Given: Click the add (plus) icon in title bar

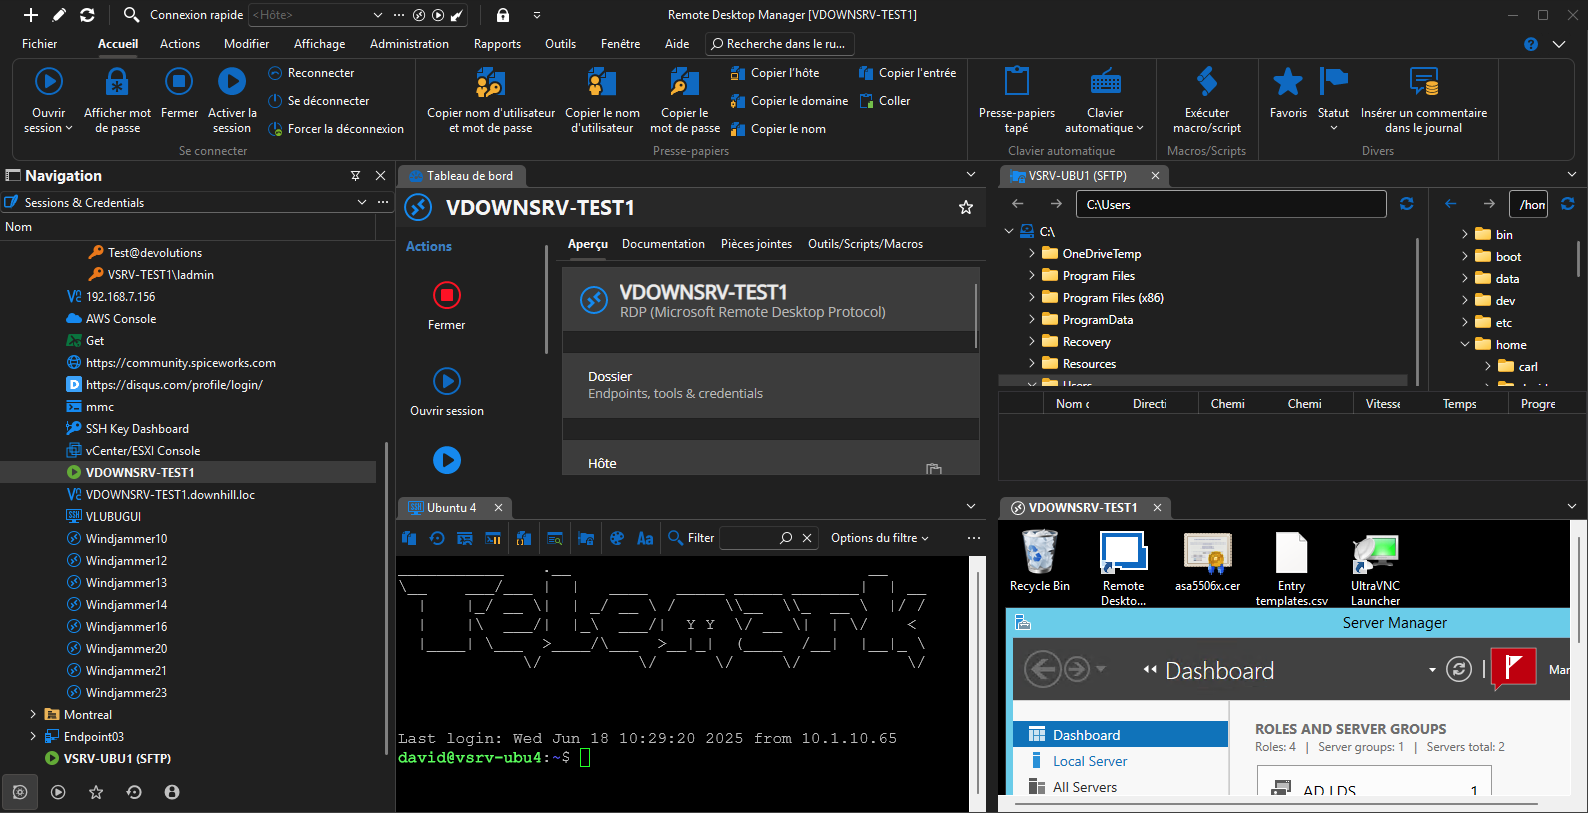Looking at the screenshot, I should pyautogui.click(x=31, y=15).
